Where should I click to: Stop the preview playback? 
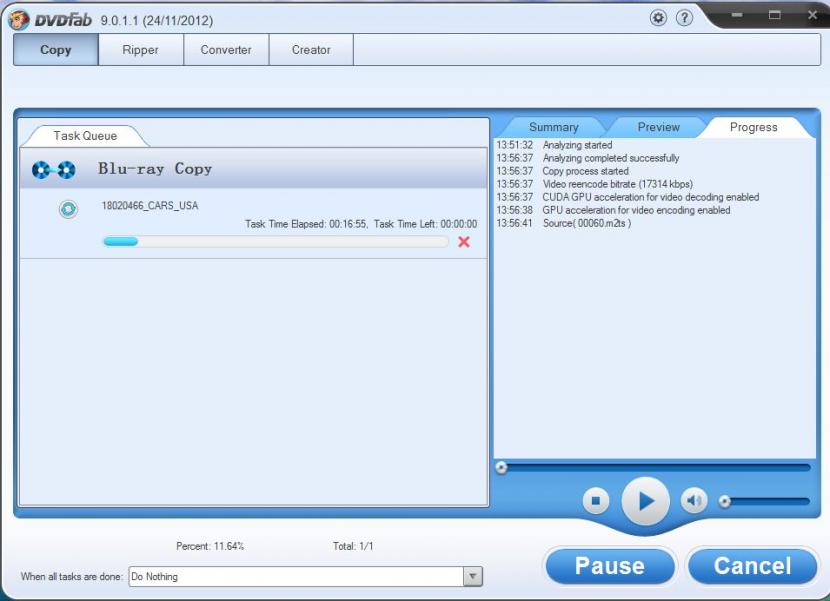(x=596, y=500)
